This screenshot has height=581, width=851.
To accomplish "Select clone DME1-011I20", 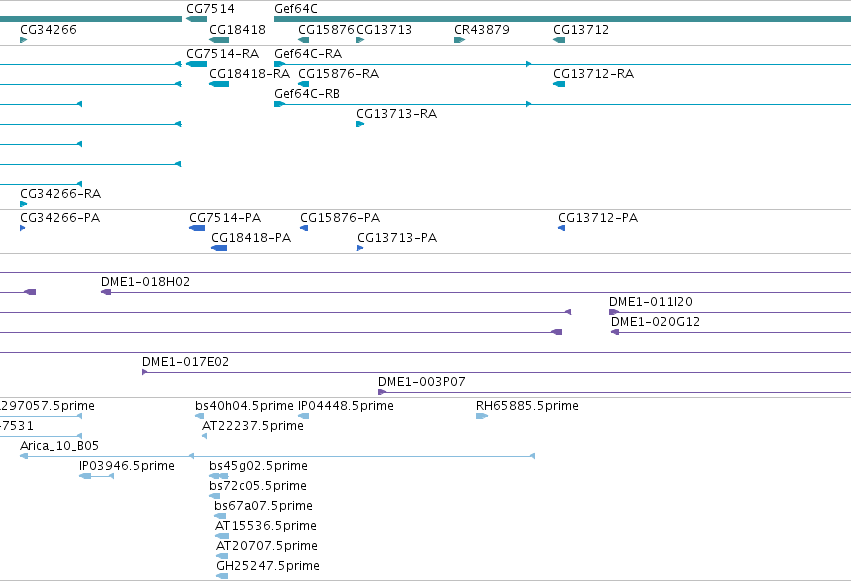I will (651, 302).
